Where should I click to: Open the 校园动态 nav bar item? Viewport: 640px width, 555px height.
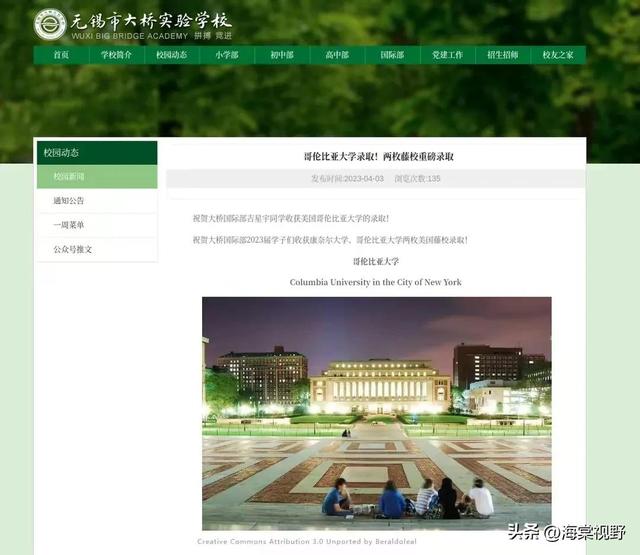tap(172, 55)
